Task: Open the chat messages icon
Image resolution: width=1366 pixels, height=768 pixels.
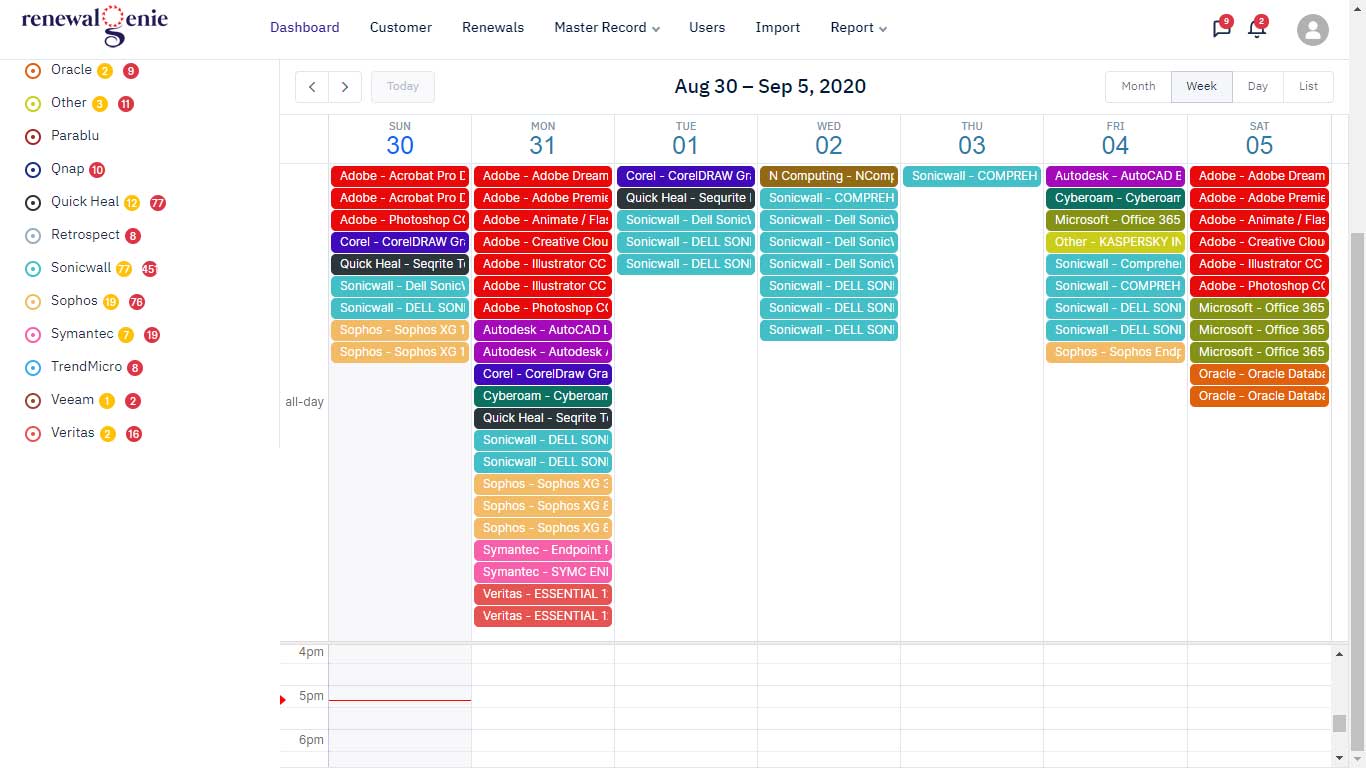Action: (x=1221, y=29)
